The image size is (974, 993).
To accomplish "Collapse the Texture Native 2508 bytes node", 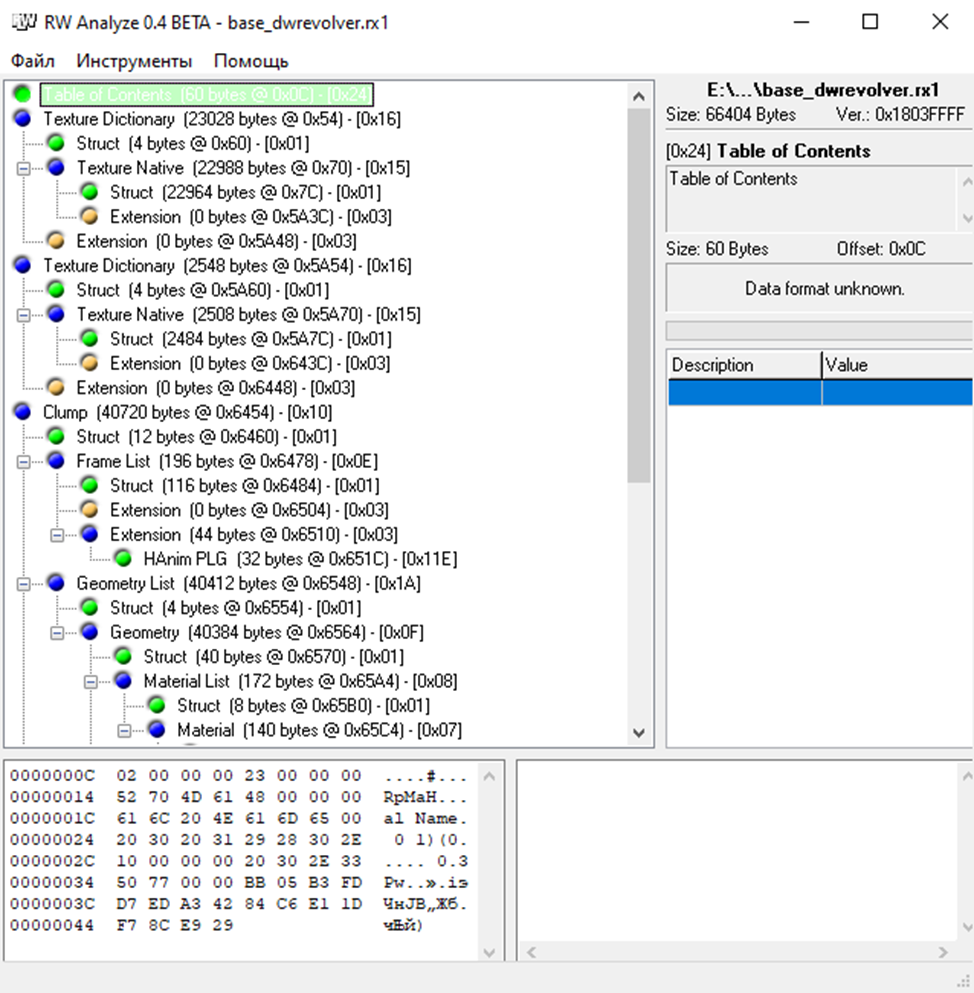I will click(23, 315).
